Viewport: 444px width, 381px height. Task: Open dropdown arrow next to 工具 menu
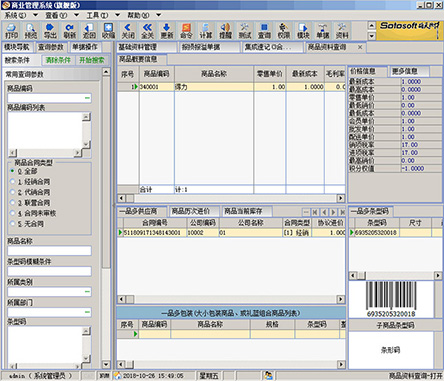coord(117,15)
